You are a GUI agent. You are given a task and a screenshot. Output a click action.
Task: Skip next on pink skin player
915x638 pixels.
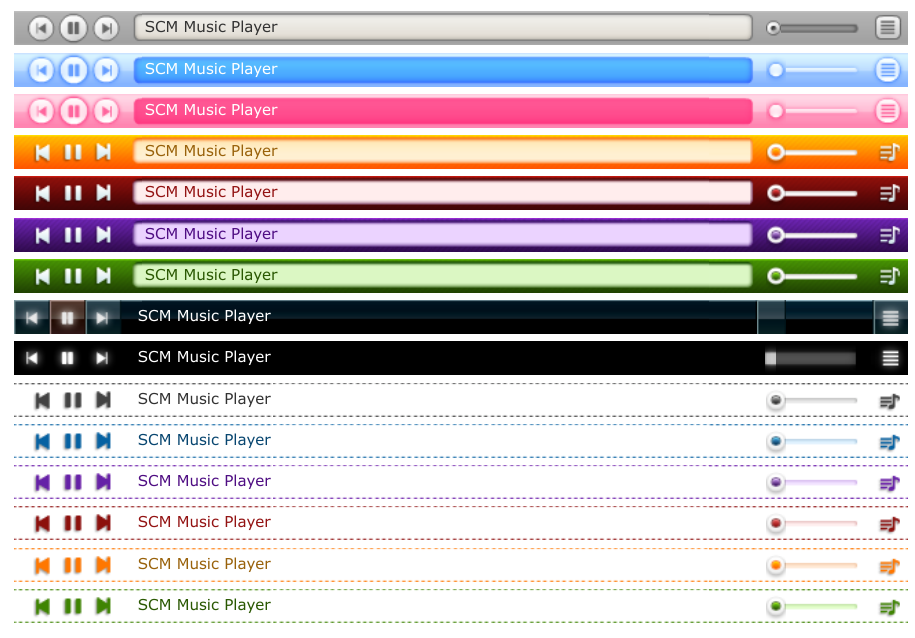coord(106,111)
